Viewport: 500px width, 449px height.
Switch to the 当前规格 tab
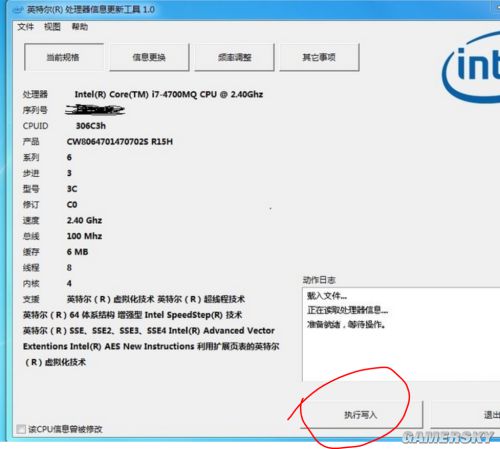point(63,57)
